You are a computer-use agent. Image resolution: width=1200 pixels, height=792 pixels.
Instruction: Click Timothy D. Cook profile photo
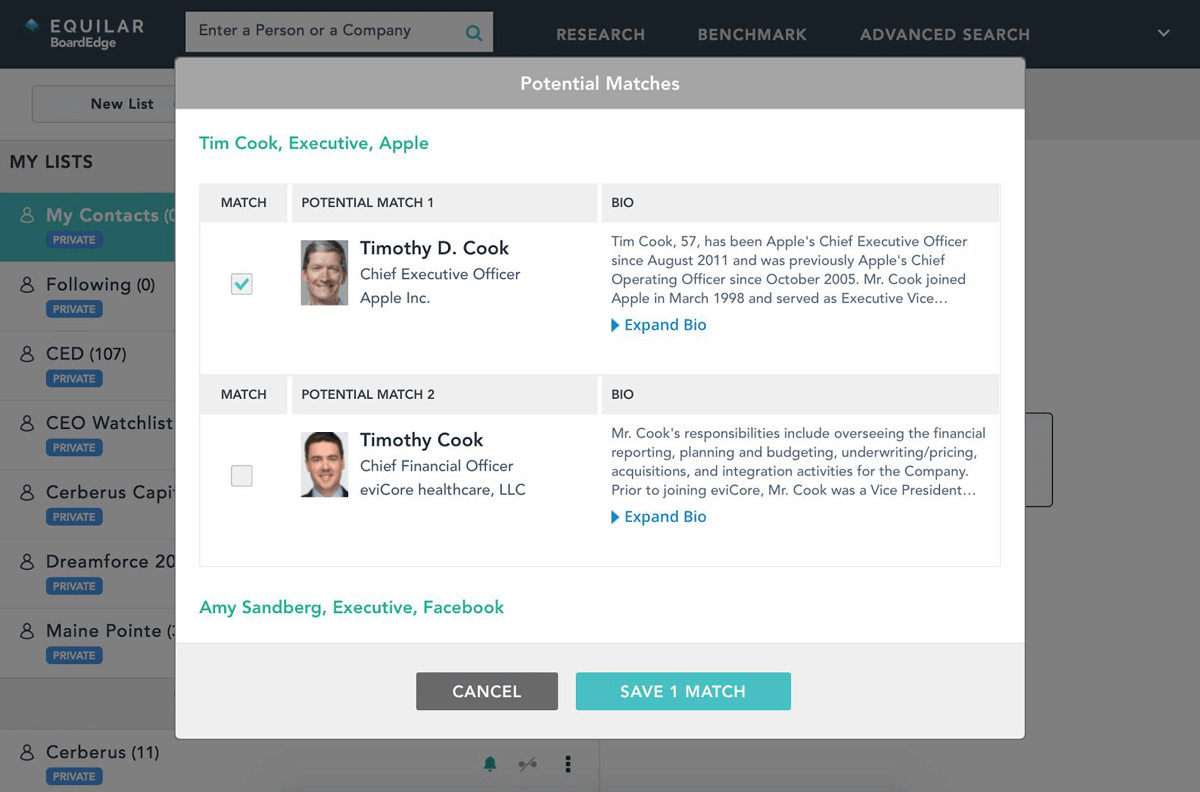click(324, 272)
